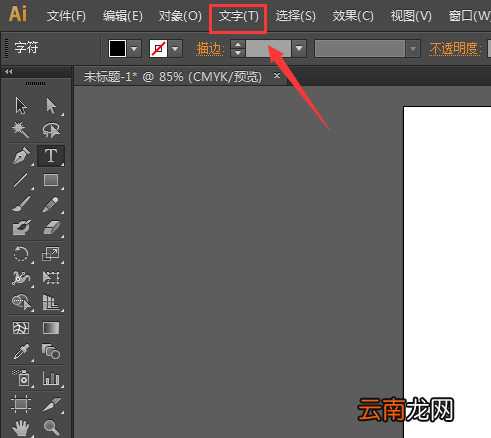Select the Eraser tool
Image resolution: width=491 pixels, height=438 pixels.
pyautogui.click(x=51, y=228)
